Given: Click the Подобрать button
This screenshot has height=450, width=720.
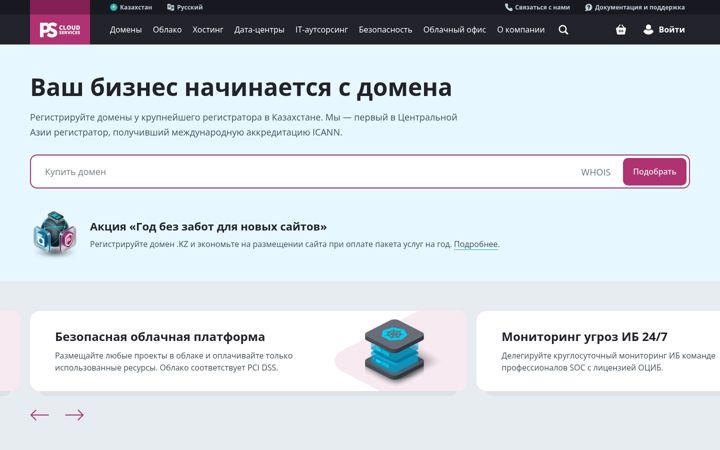Looking at the screenshot, I should point(654,172).
